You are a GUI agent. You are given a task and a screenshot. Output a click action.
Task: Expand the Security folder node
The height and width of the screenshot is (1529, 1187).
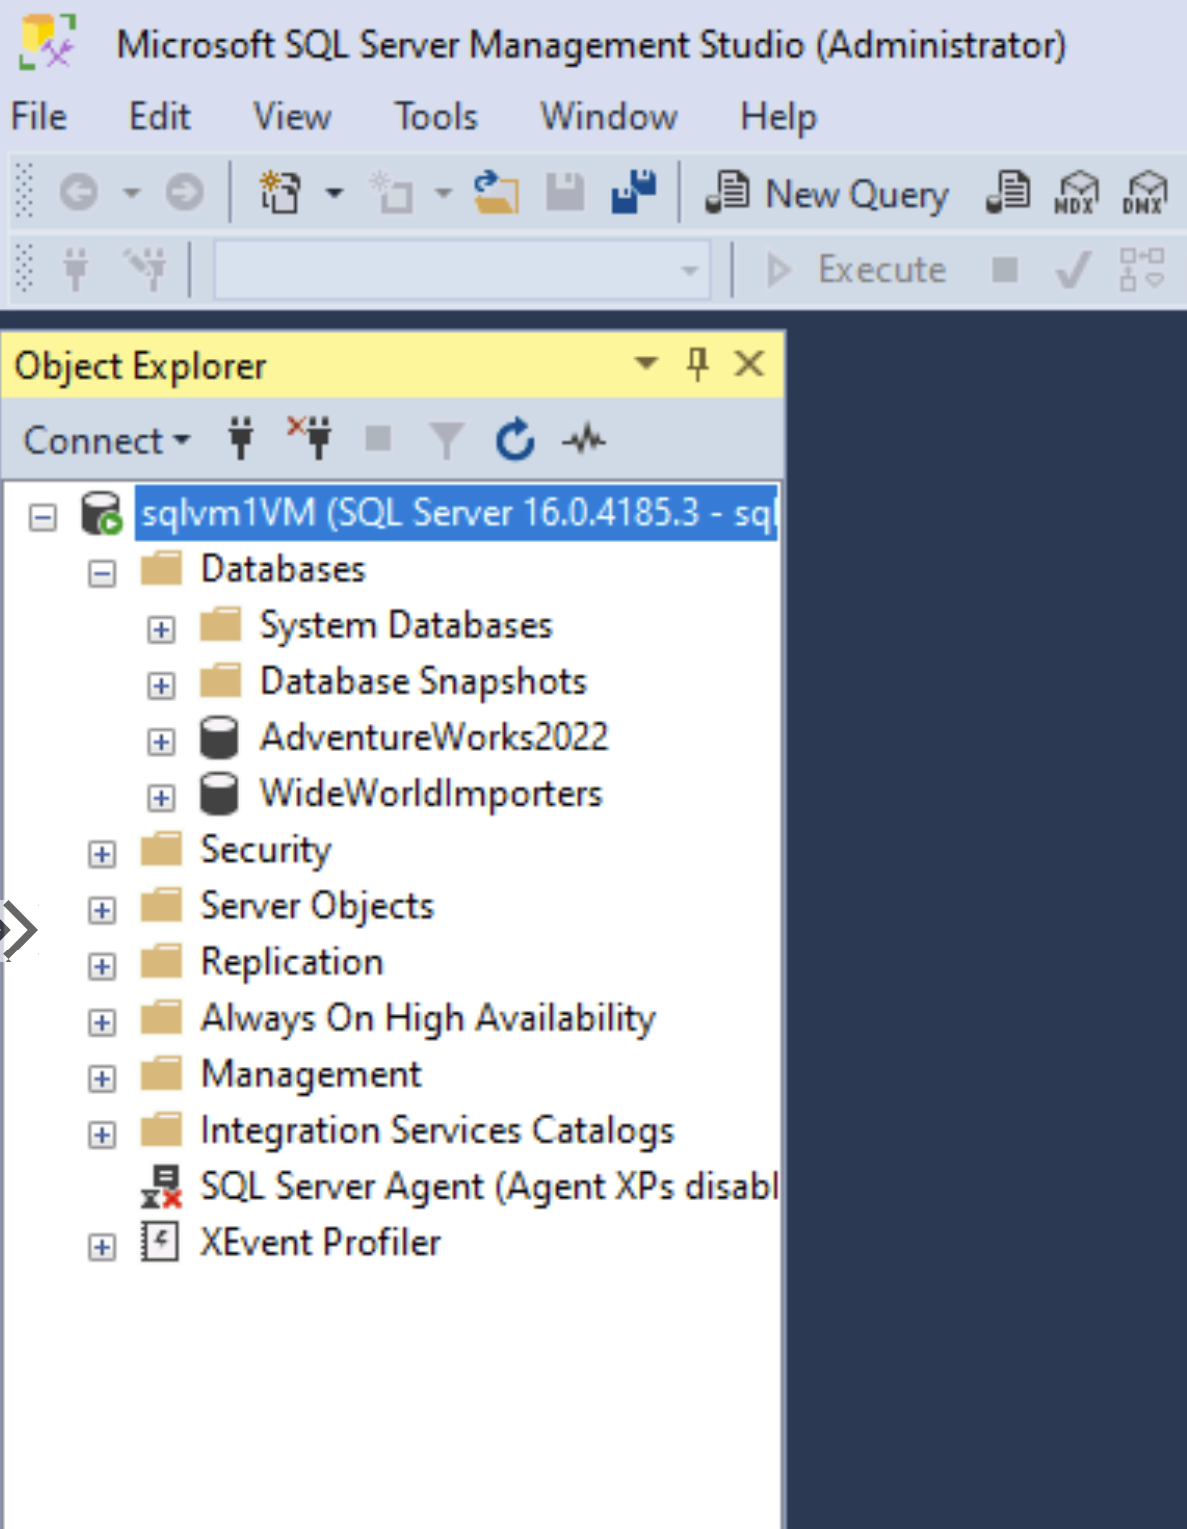(x=102, y=854)
